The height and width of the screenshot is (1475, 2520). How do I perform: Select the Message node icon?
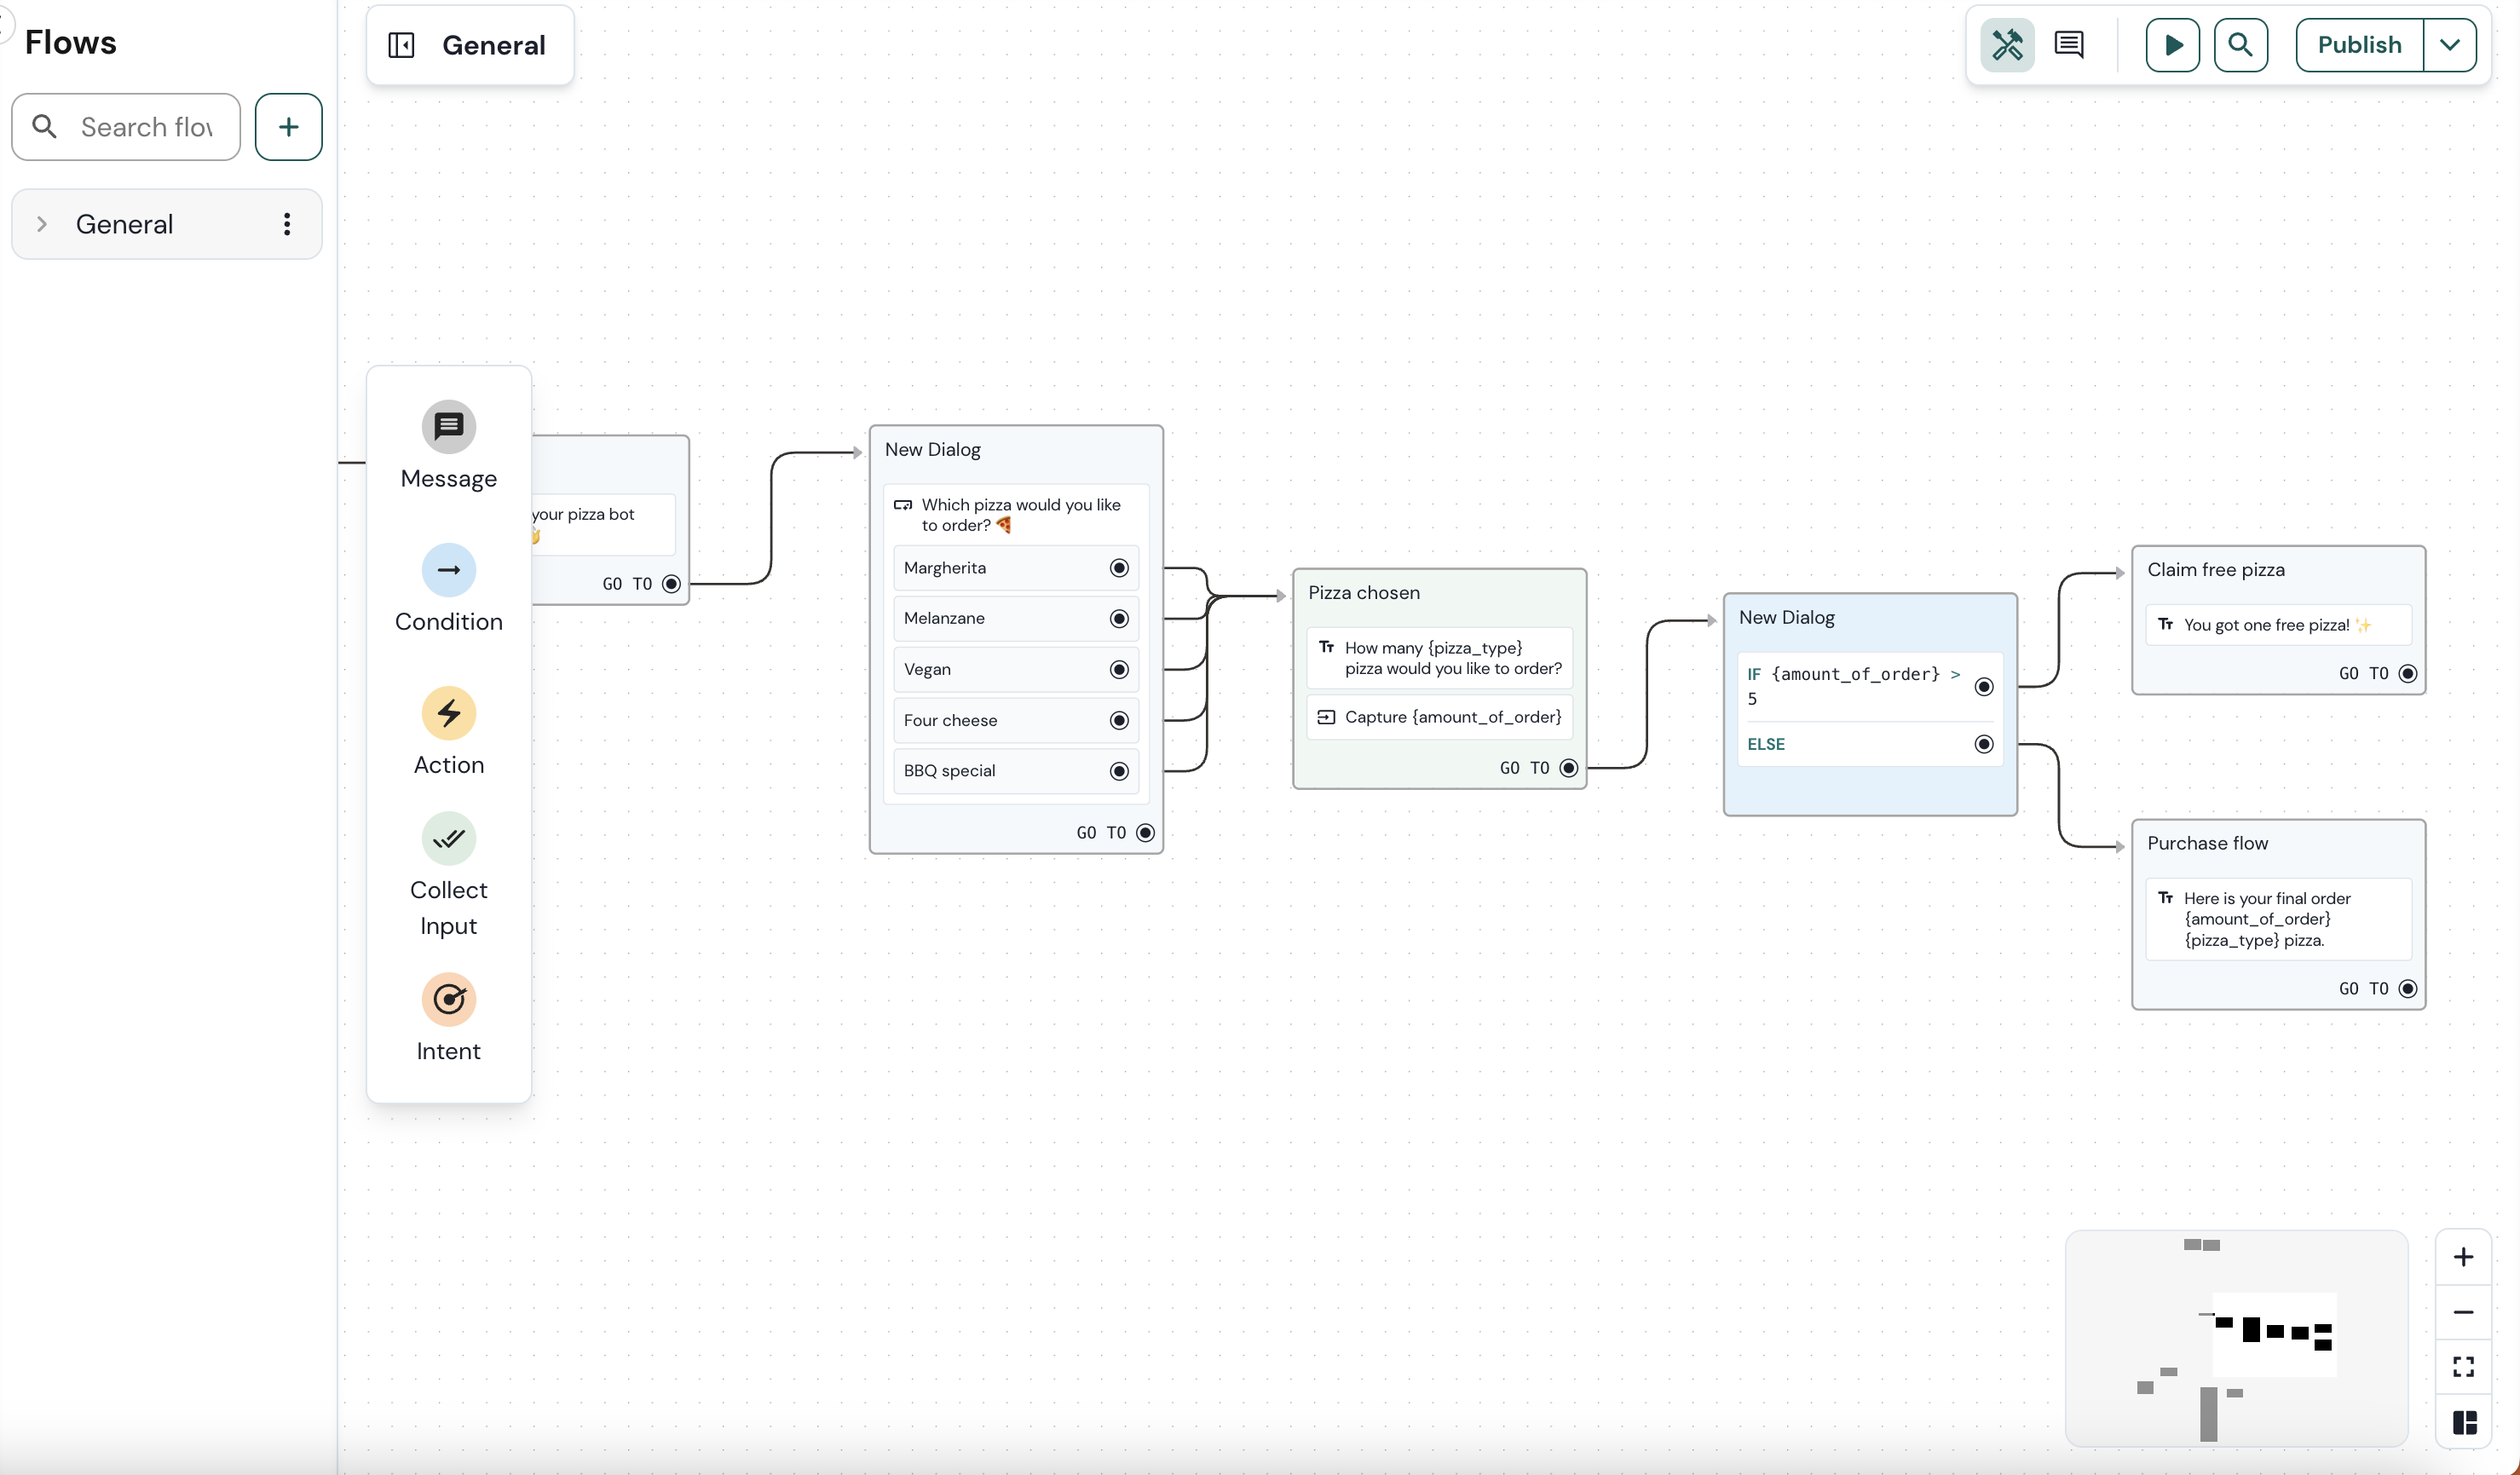tap(448, 427)
